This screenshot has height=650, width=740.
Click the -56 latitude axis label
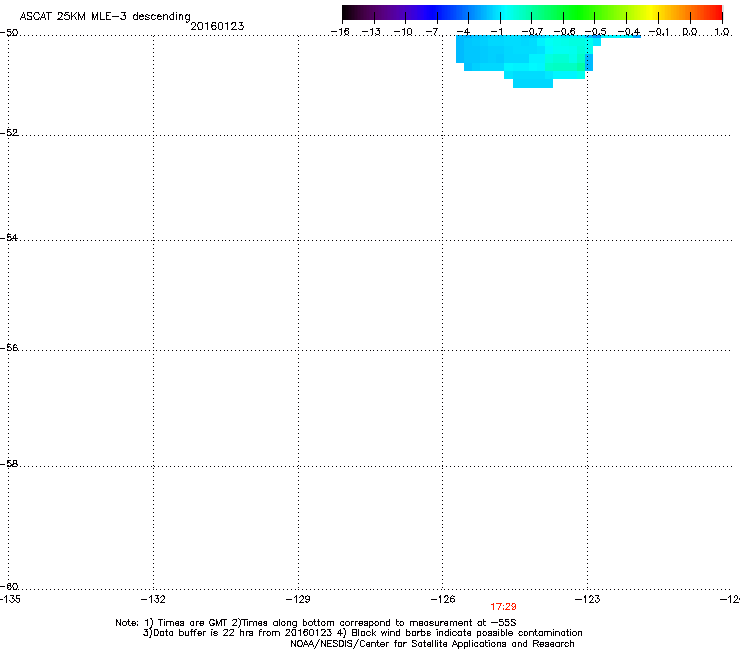9,347
